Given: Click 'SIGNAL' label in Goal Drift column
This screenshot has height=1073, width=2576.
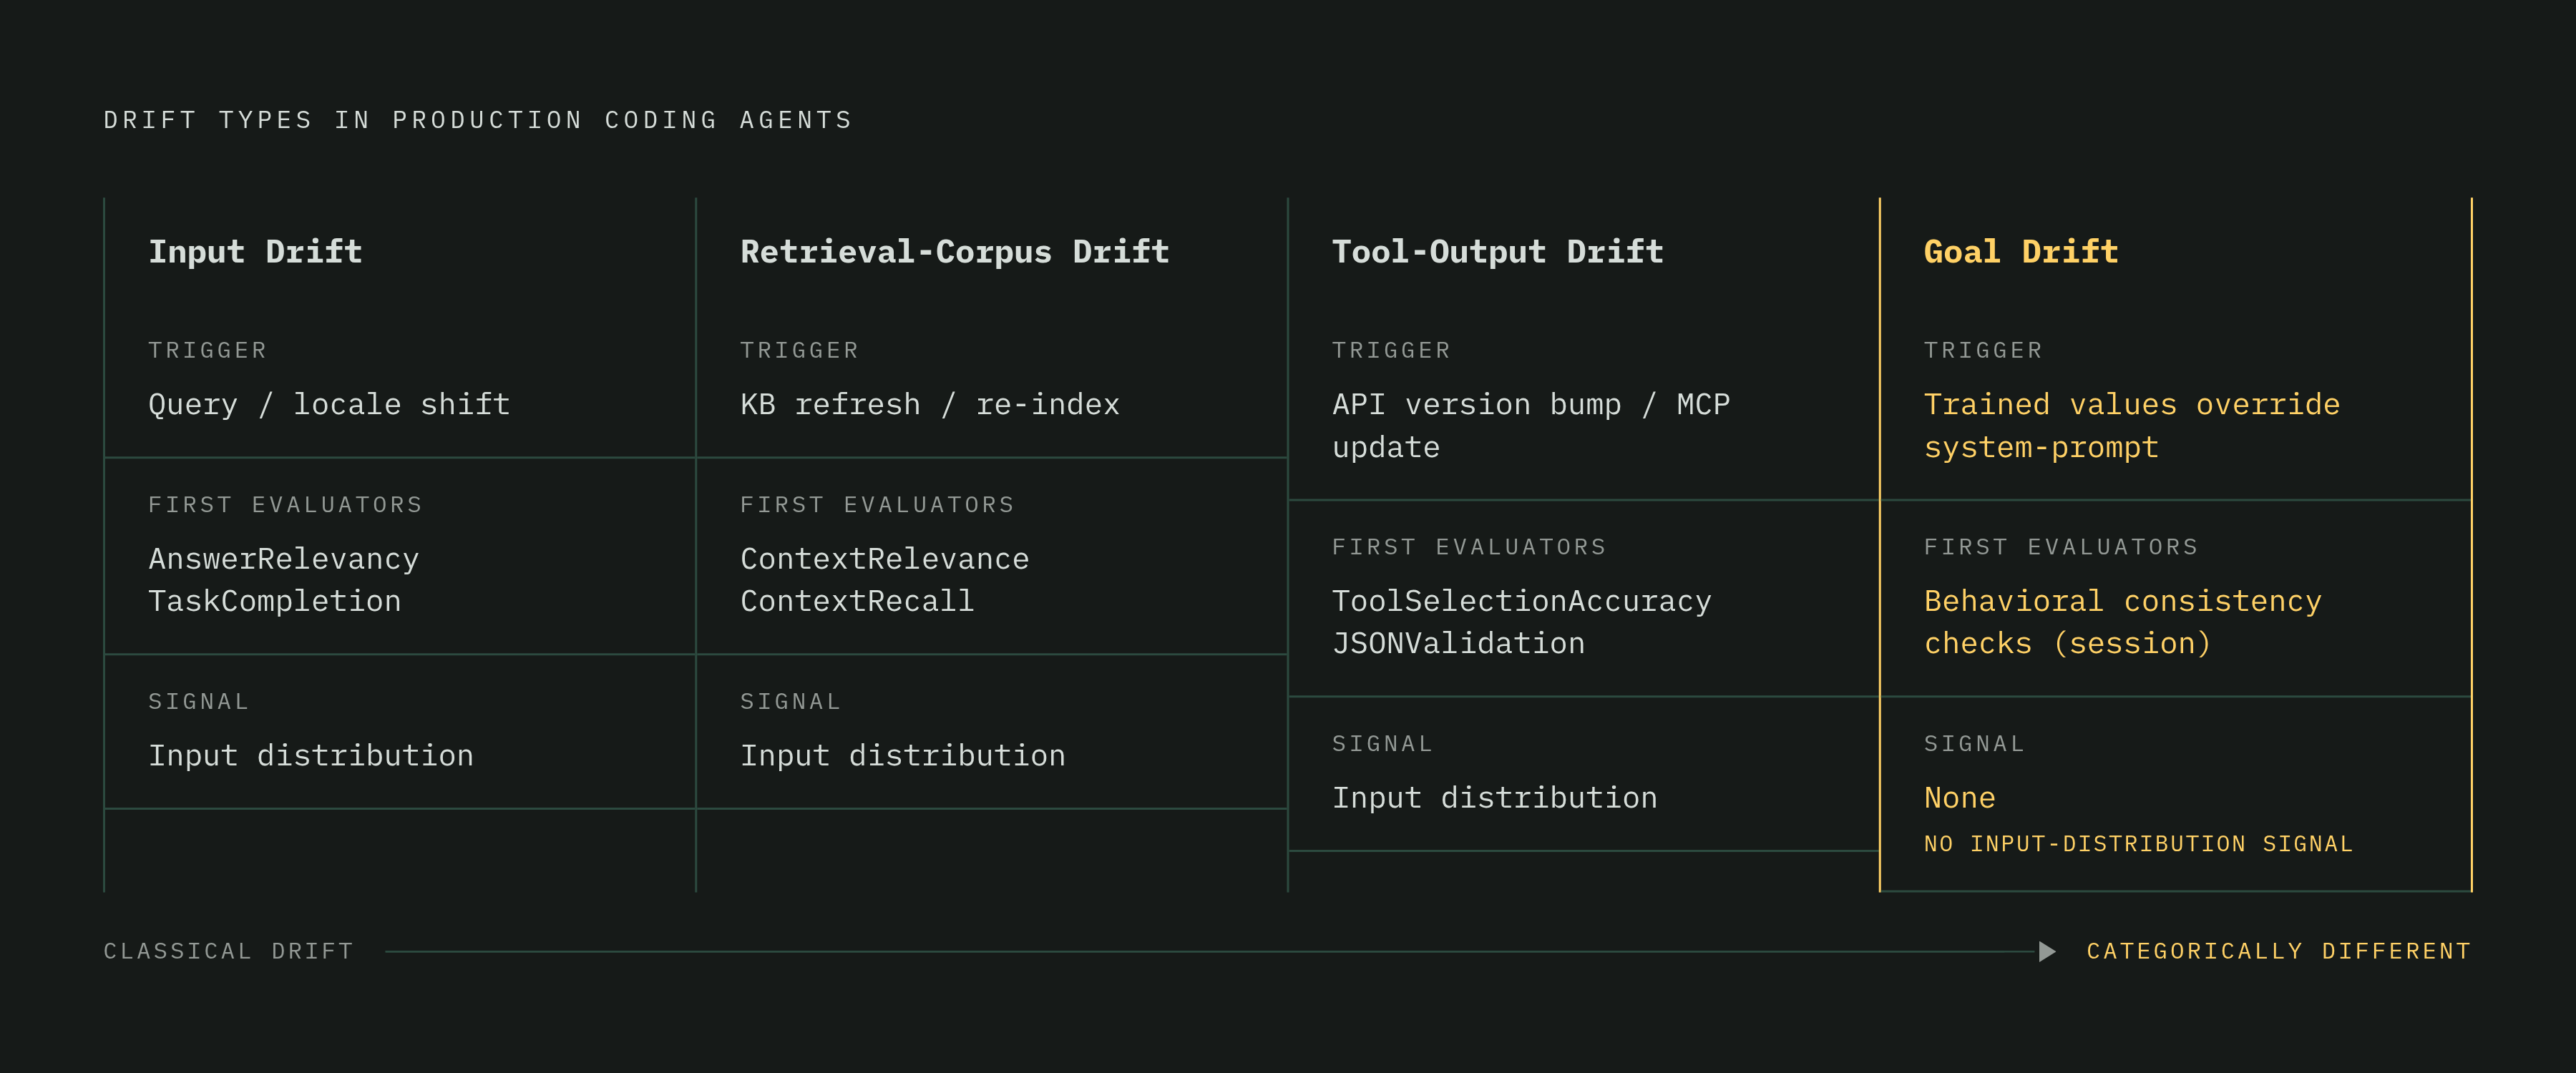Looking at the screenshot, I should (1975, 743).
